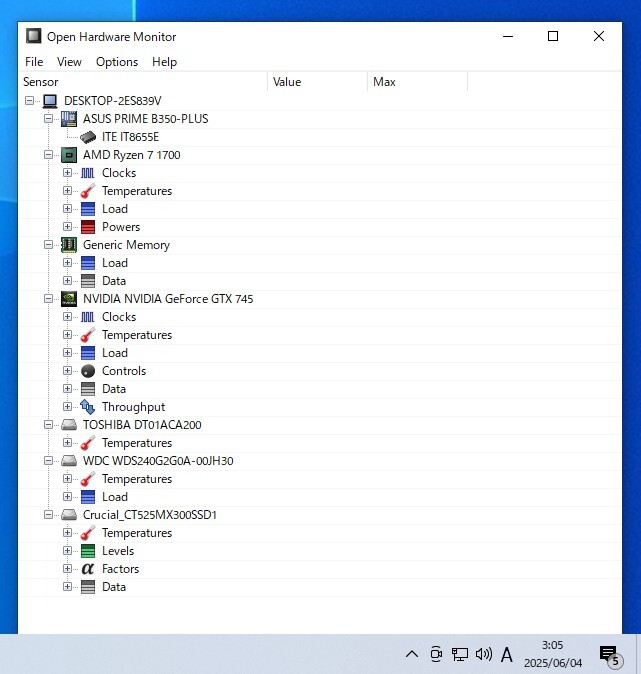
Task: Click the hard drive icon for TOSHIBA DT01ACA200
Action: 69,425
